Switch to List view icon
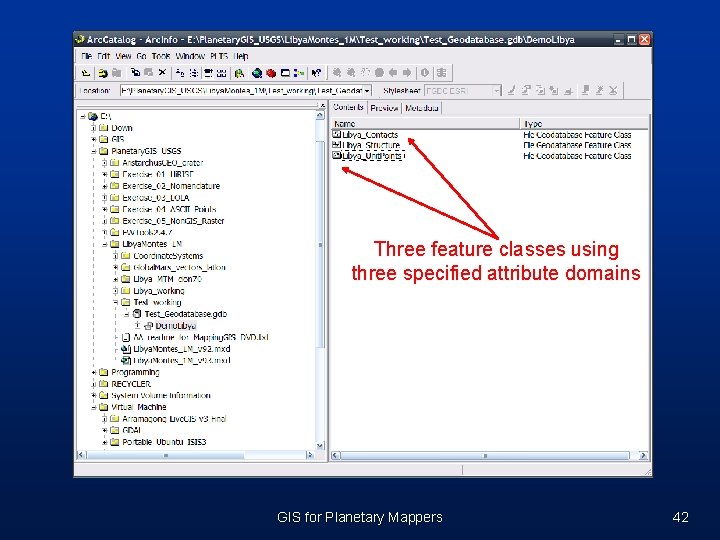This screenshot has width=720, height=540. pyautogui.click(x=194, y=73)
